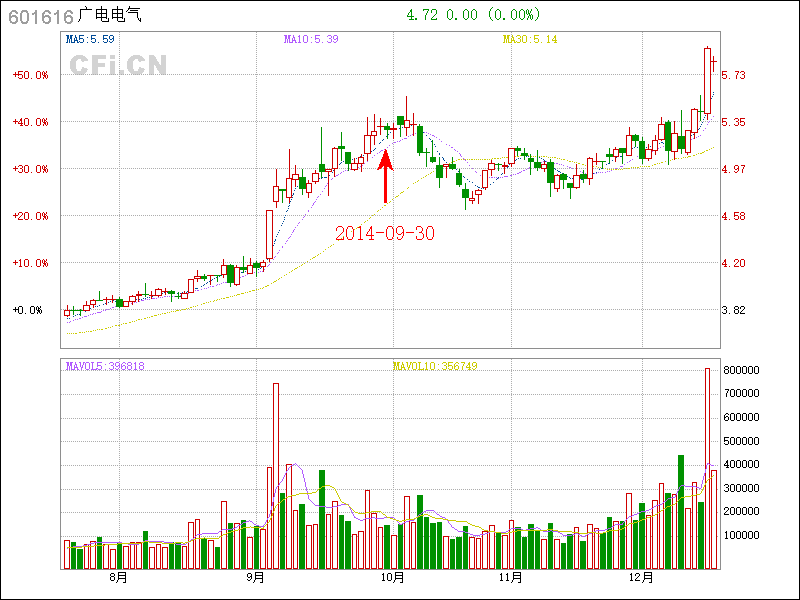Click the 2014-09-30 date annotation
Image resolution: width=800 pixels, height=600 pixels.
(x=385, y=233)
